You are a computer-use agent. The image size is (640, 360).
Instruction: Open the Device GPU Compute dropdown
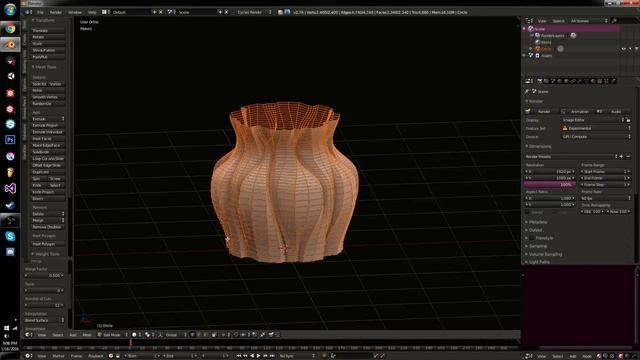tap(597, 137)
